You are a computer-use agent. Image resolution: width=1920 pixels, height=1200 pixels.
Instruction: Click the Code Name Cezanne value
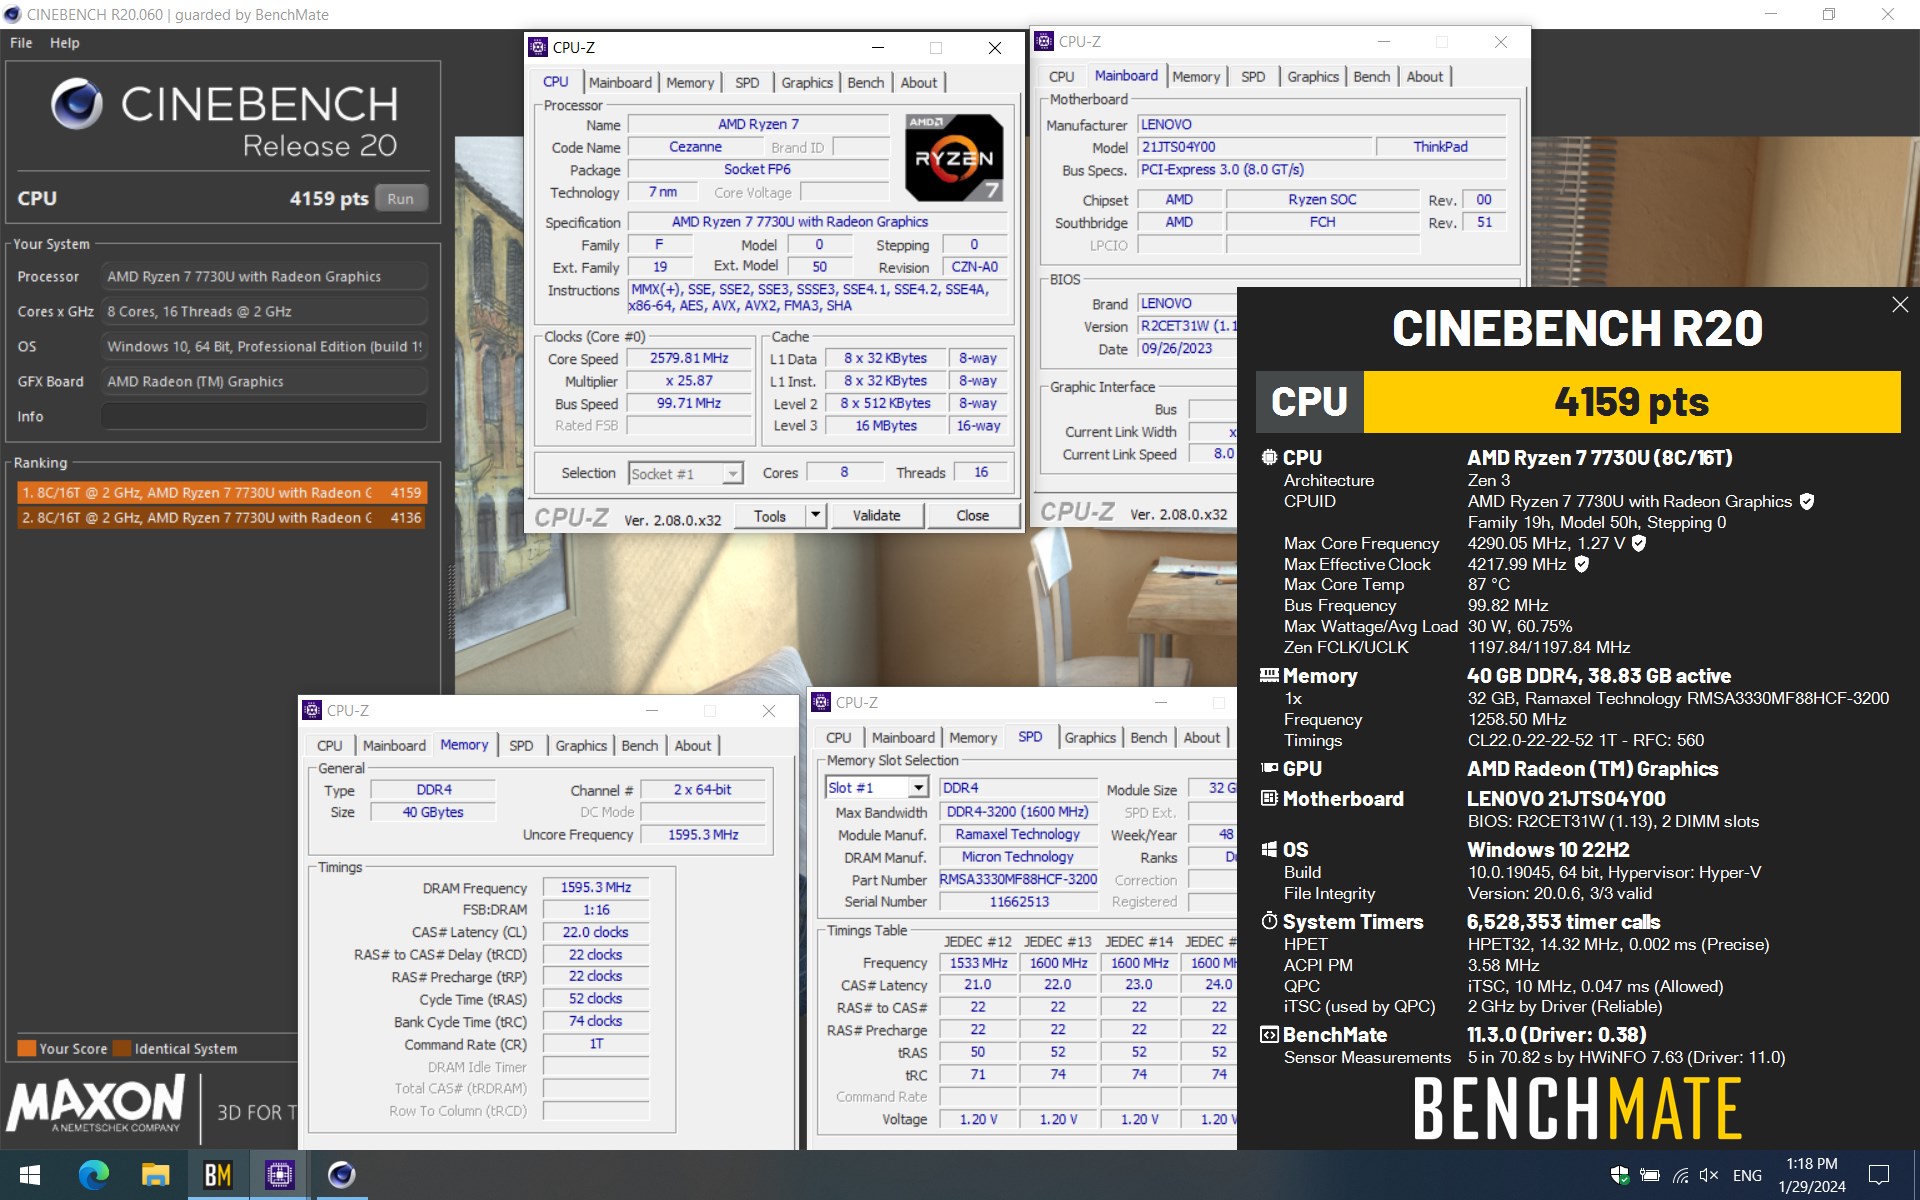click(x=695, y=146)
